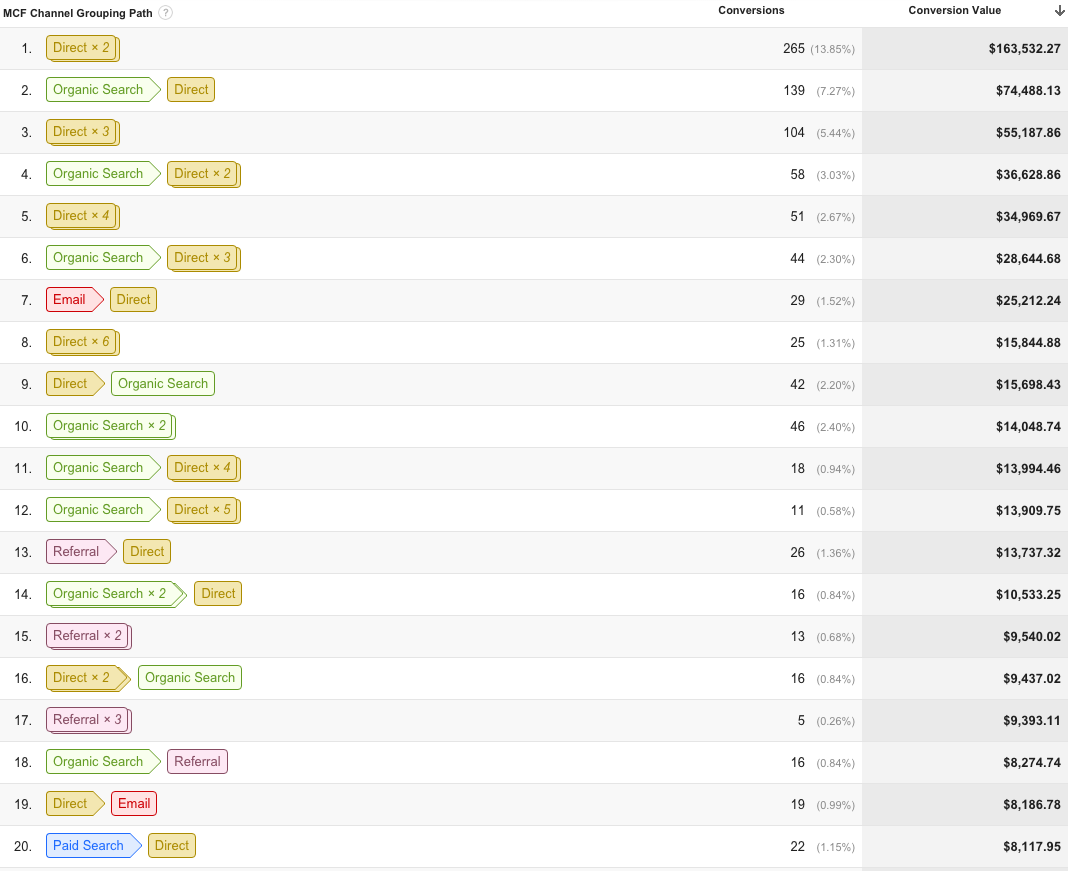The height and width of the screenshot is (871, 1068).
Task: Select the Referral × 2 tag in row 15
Action: [x=89, y=636]
